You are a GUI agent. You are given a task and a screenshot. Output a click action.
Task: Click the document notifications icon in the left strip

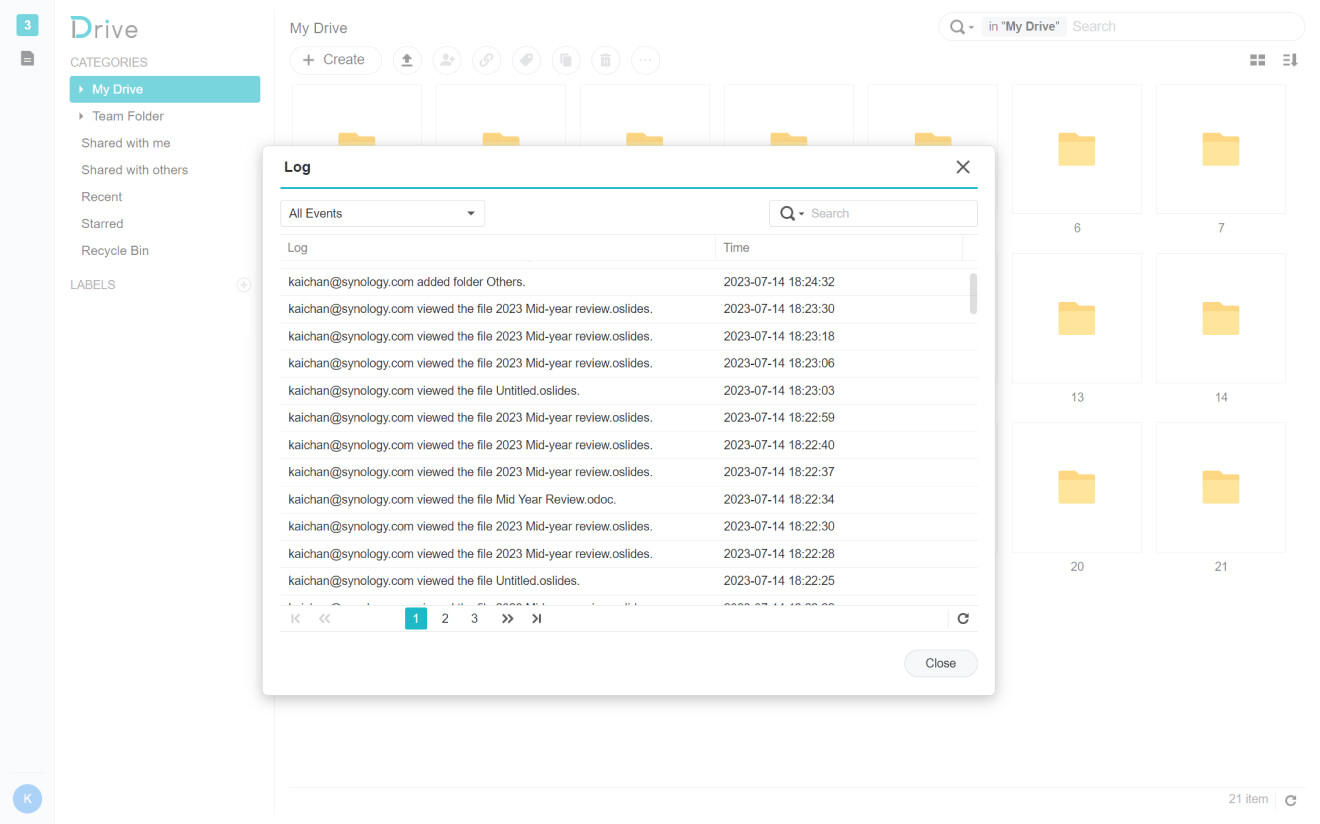27,57
